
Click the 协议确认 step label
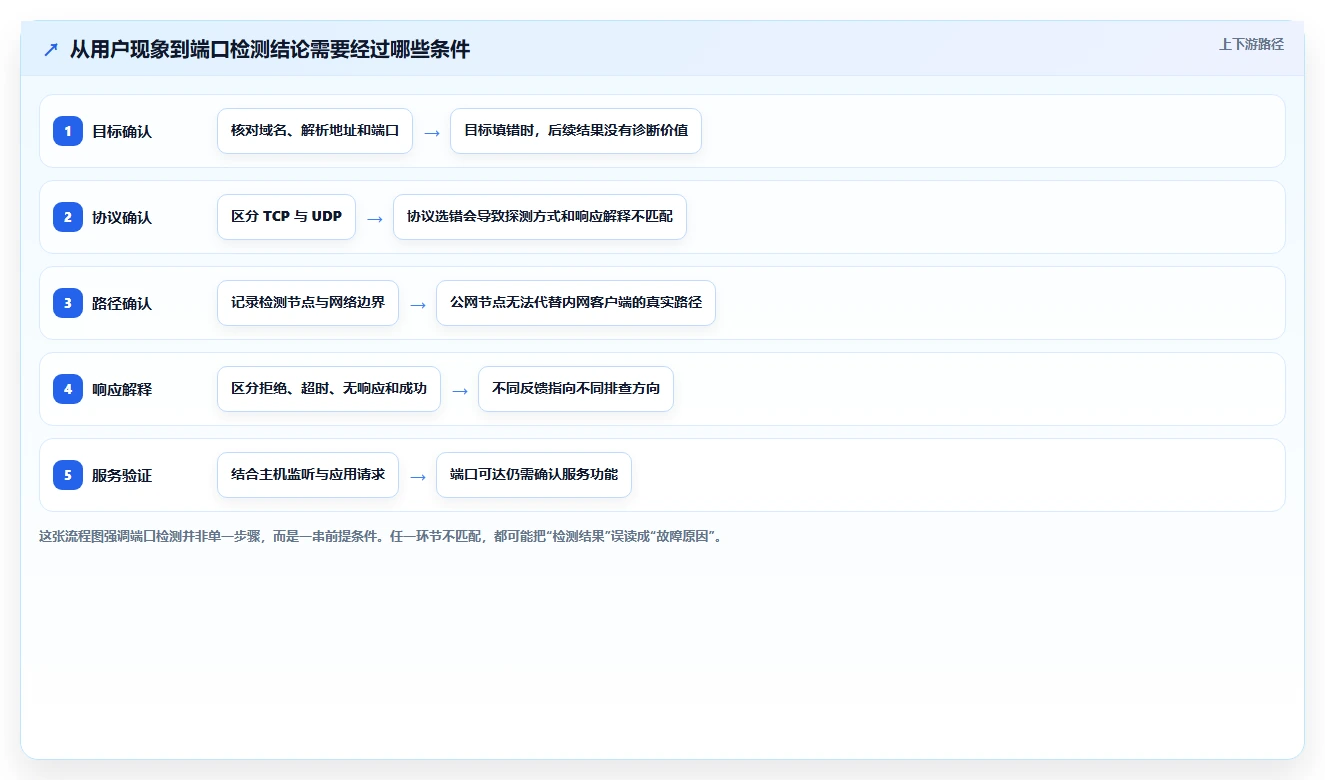(122, 217)
